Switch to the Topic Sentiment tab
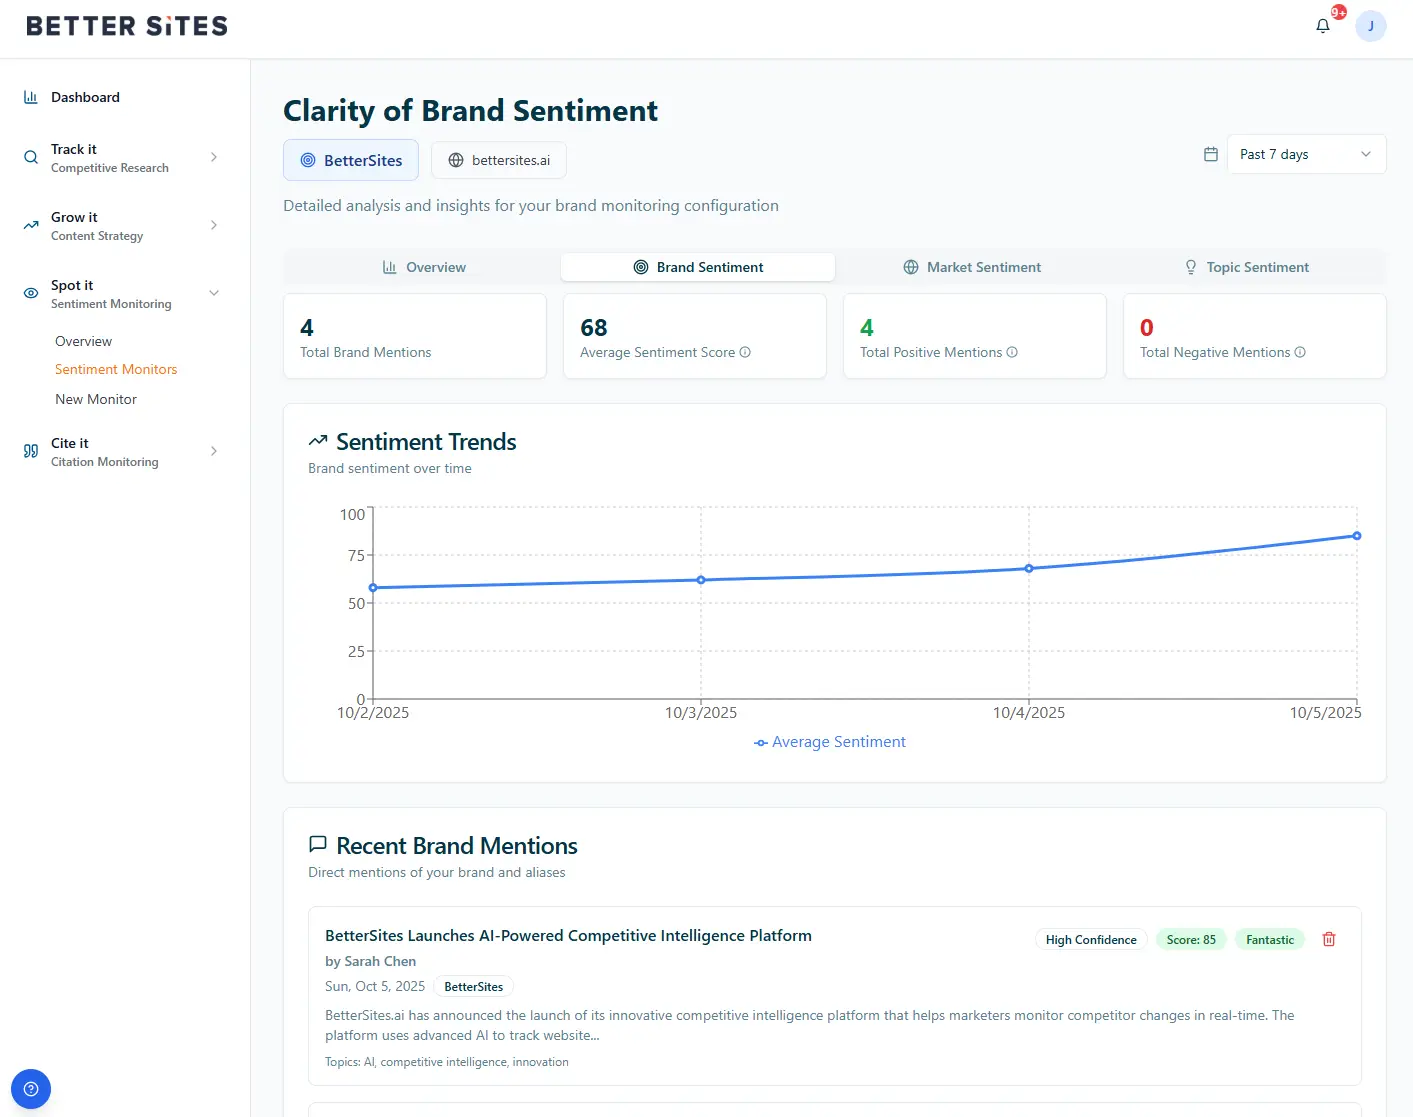This screenshot has width=1413, height=1117. click(1246, 267)
